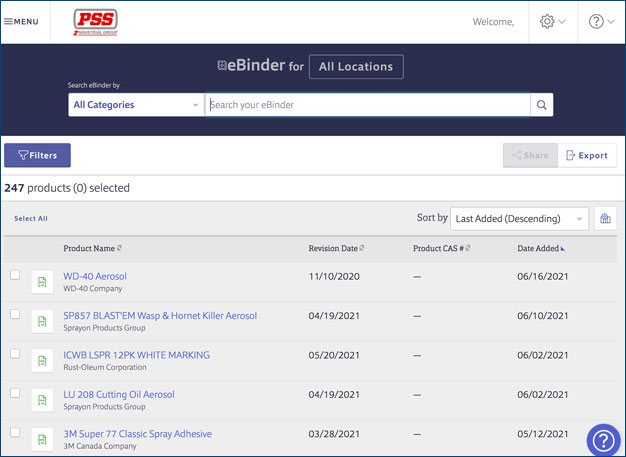Check the WD-40 Aerosol row checkbox

[x=15, y=275]
